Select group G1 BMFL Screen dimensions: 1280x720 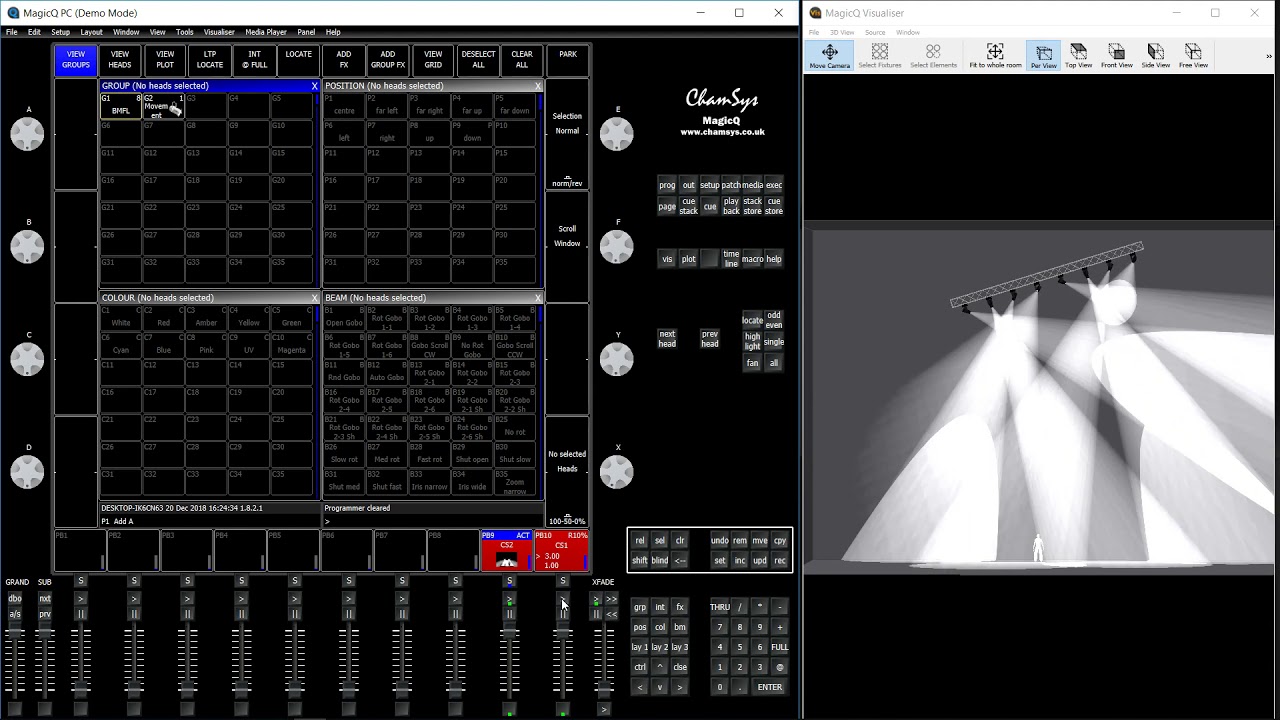[x=120, y=106]
